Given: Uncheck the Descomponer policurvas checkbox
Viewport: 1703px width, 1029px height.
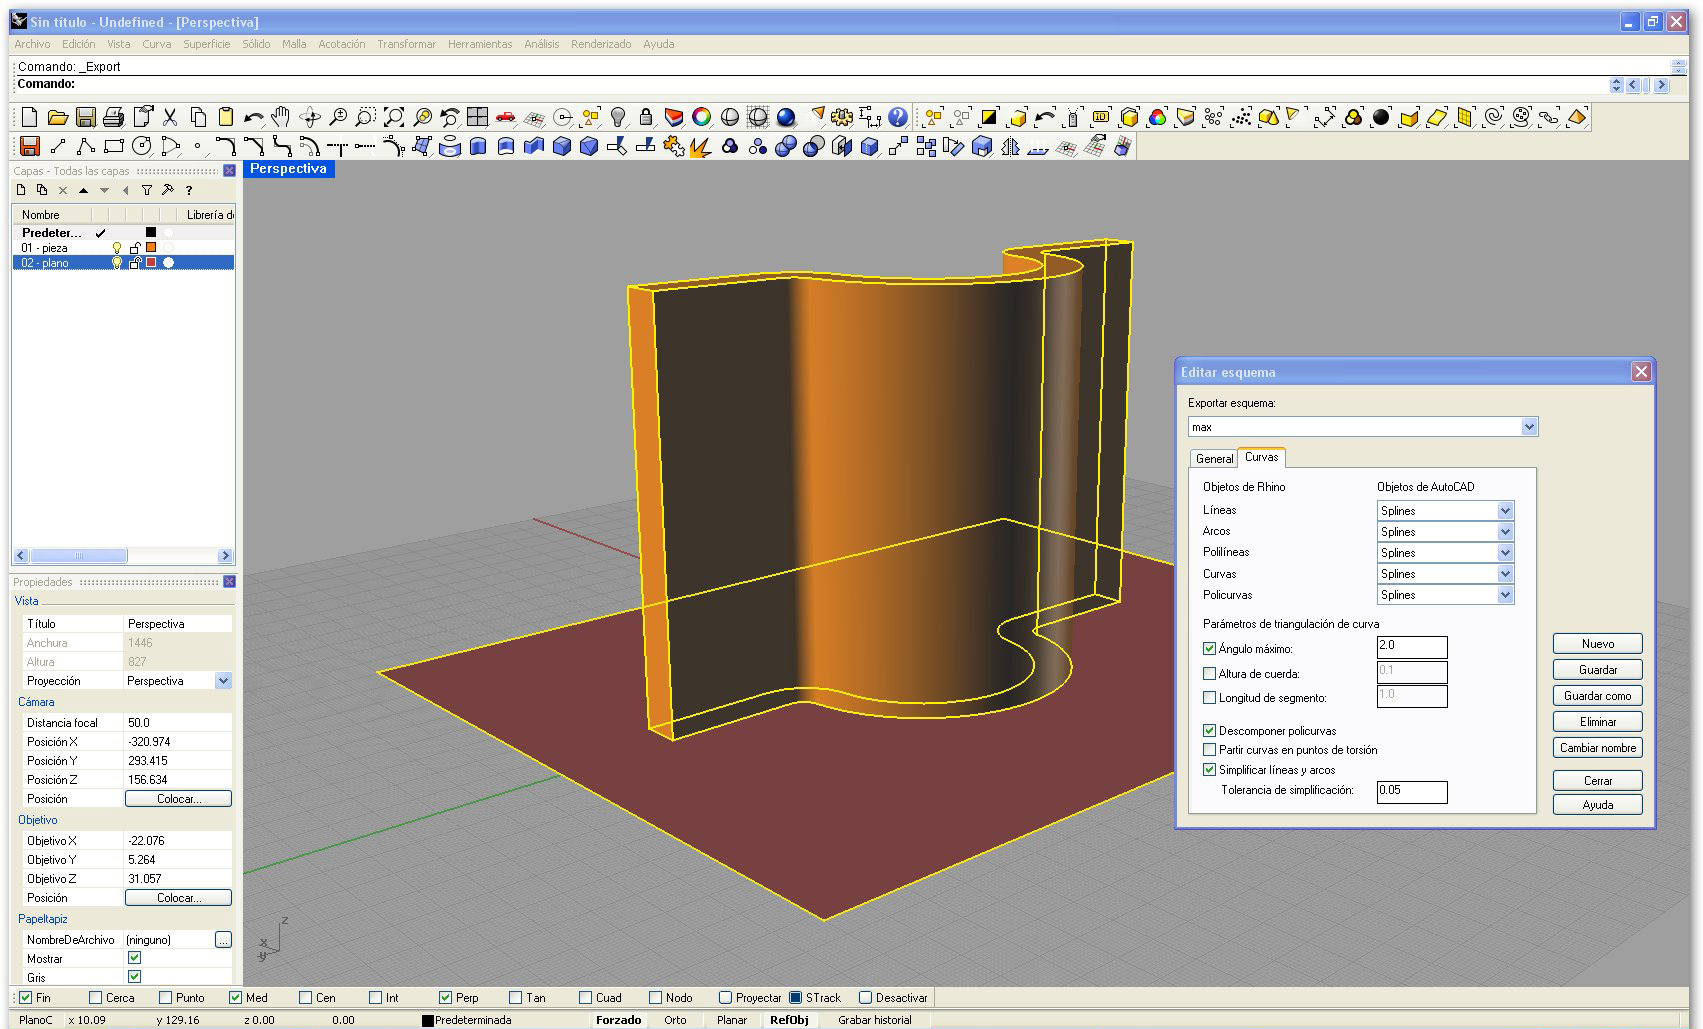Looking at the screenshot, I should [1210, 731].
